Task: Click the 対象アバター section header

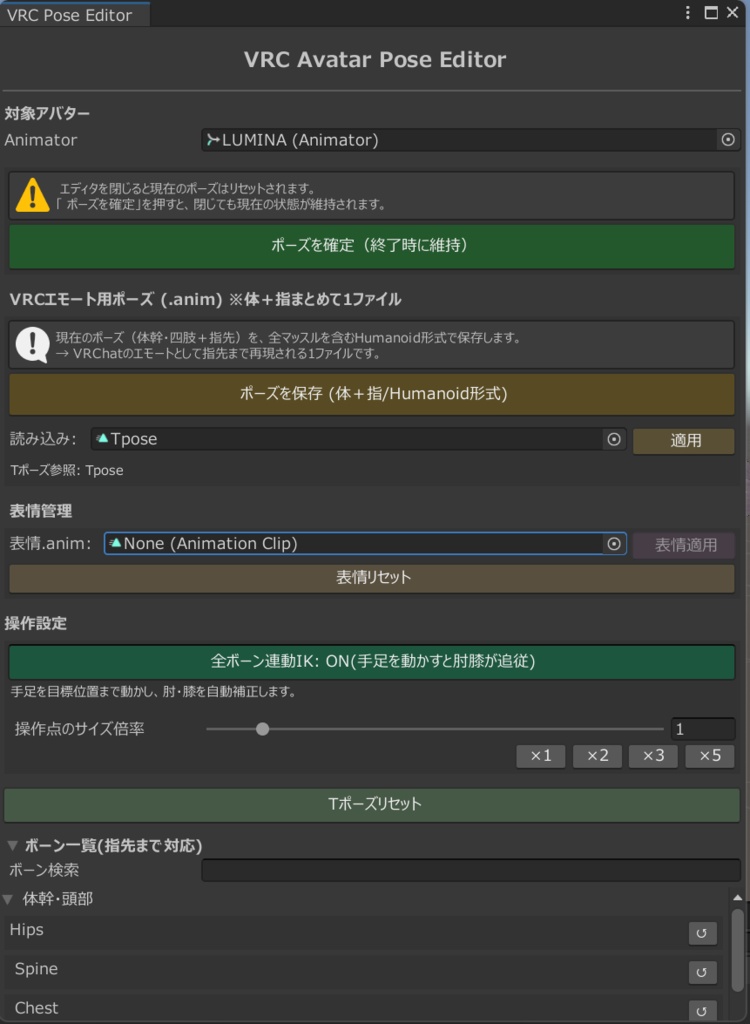Action: [x=47, y=114]
